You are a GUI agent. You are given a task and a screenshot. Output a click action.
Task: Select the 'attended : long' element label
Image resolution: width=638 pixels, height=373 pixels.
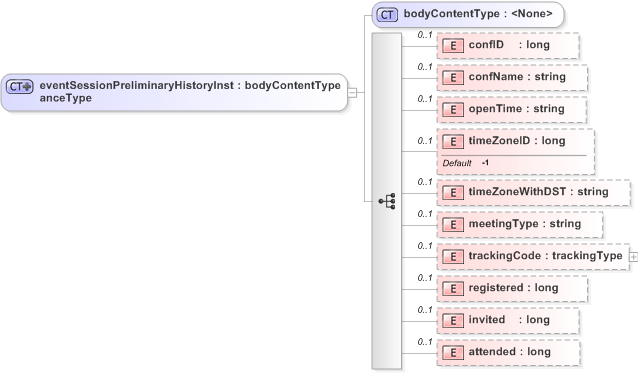click(x=510, y=352)
